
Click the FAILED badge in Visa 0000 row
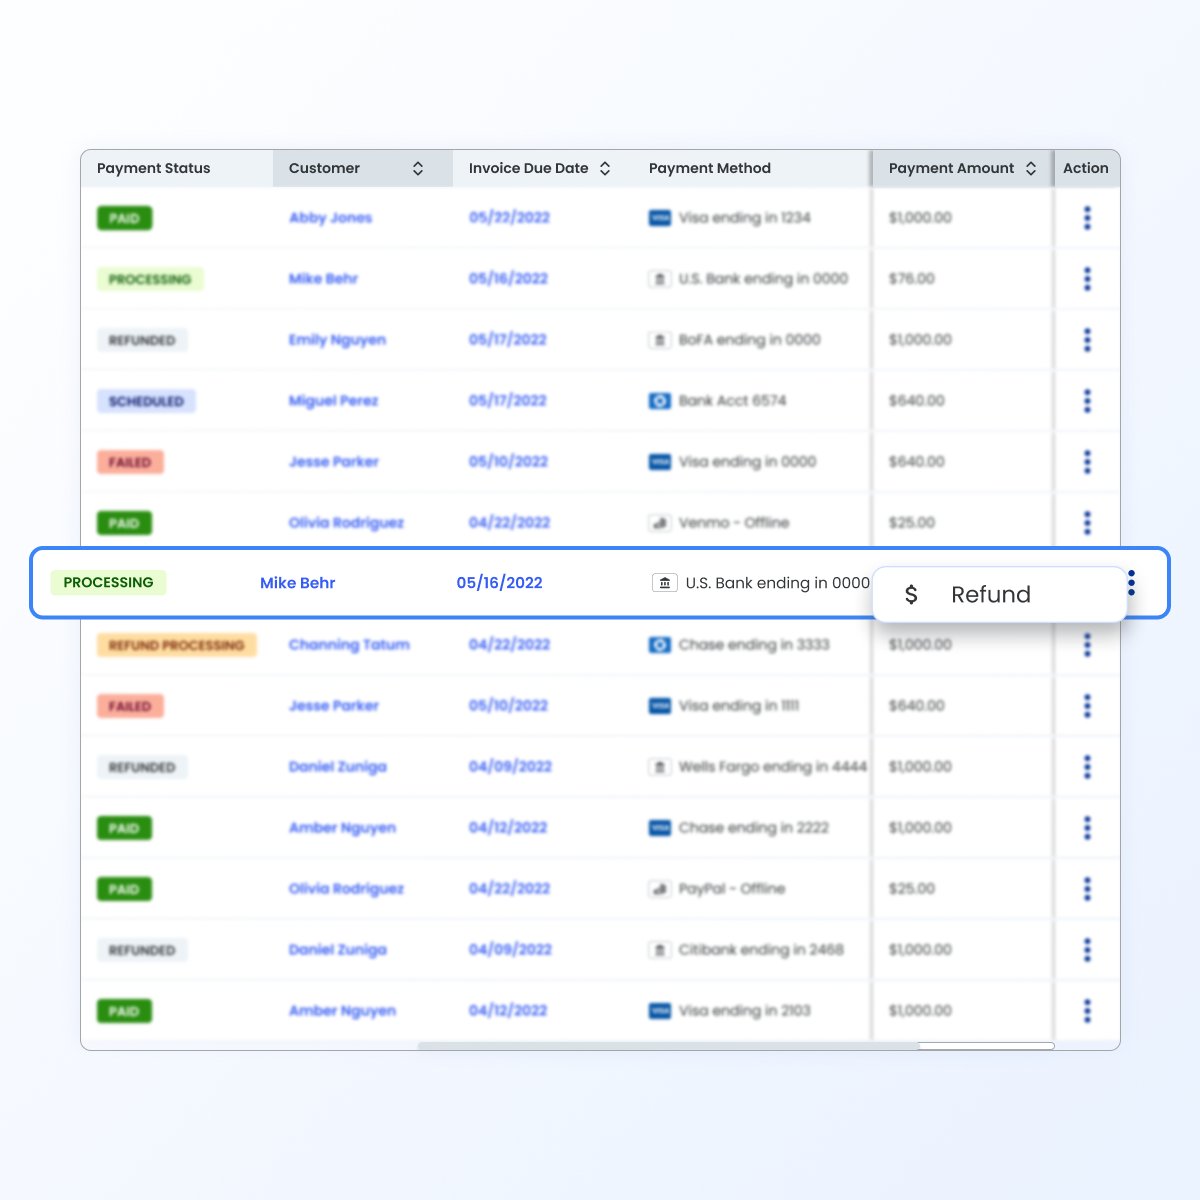[130, 462]
